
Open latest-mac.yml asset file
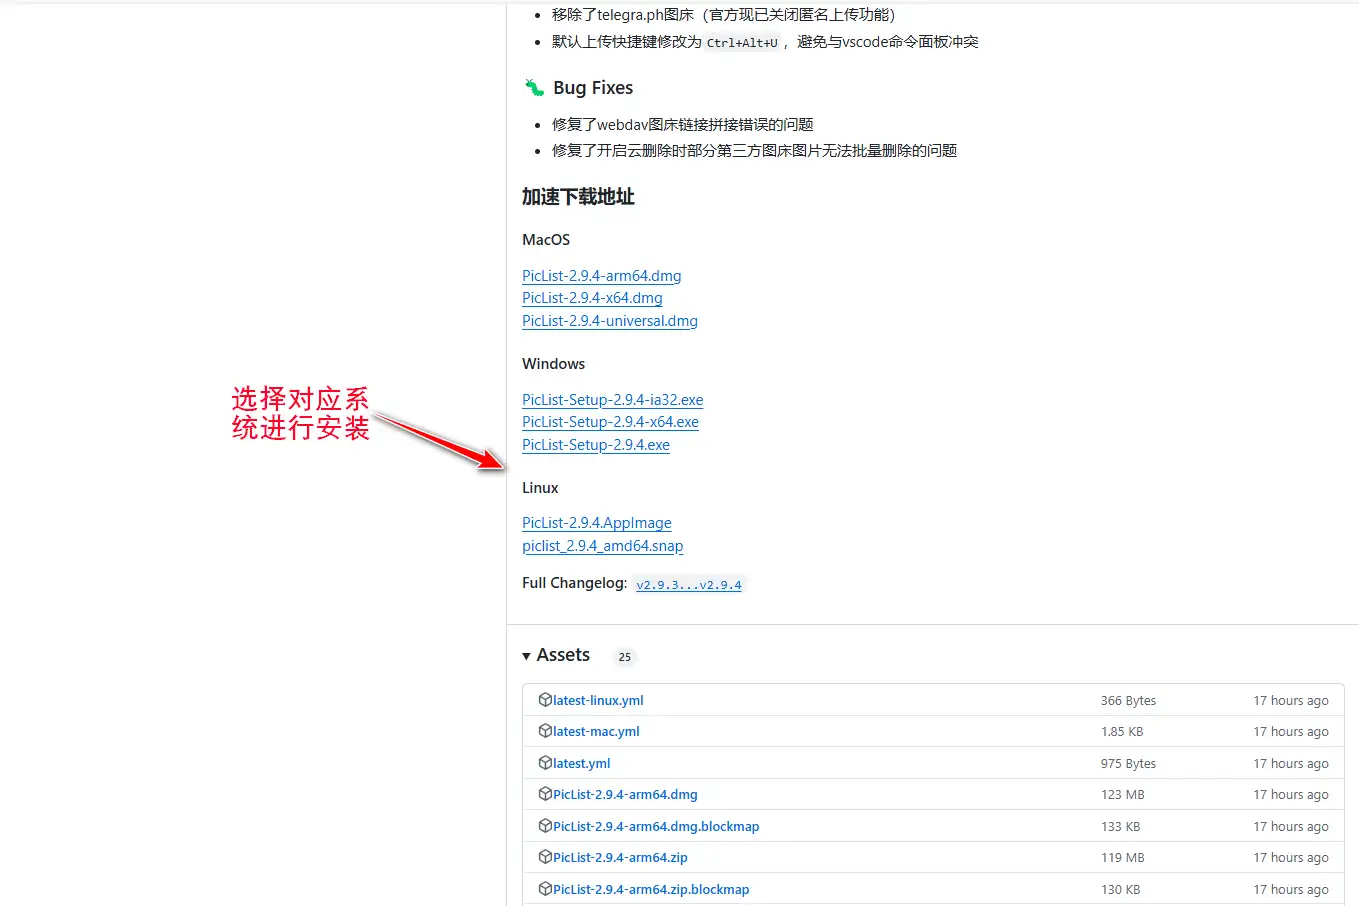(x=596, y=731)
